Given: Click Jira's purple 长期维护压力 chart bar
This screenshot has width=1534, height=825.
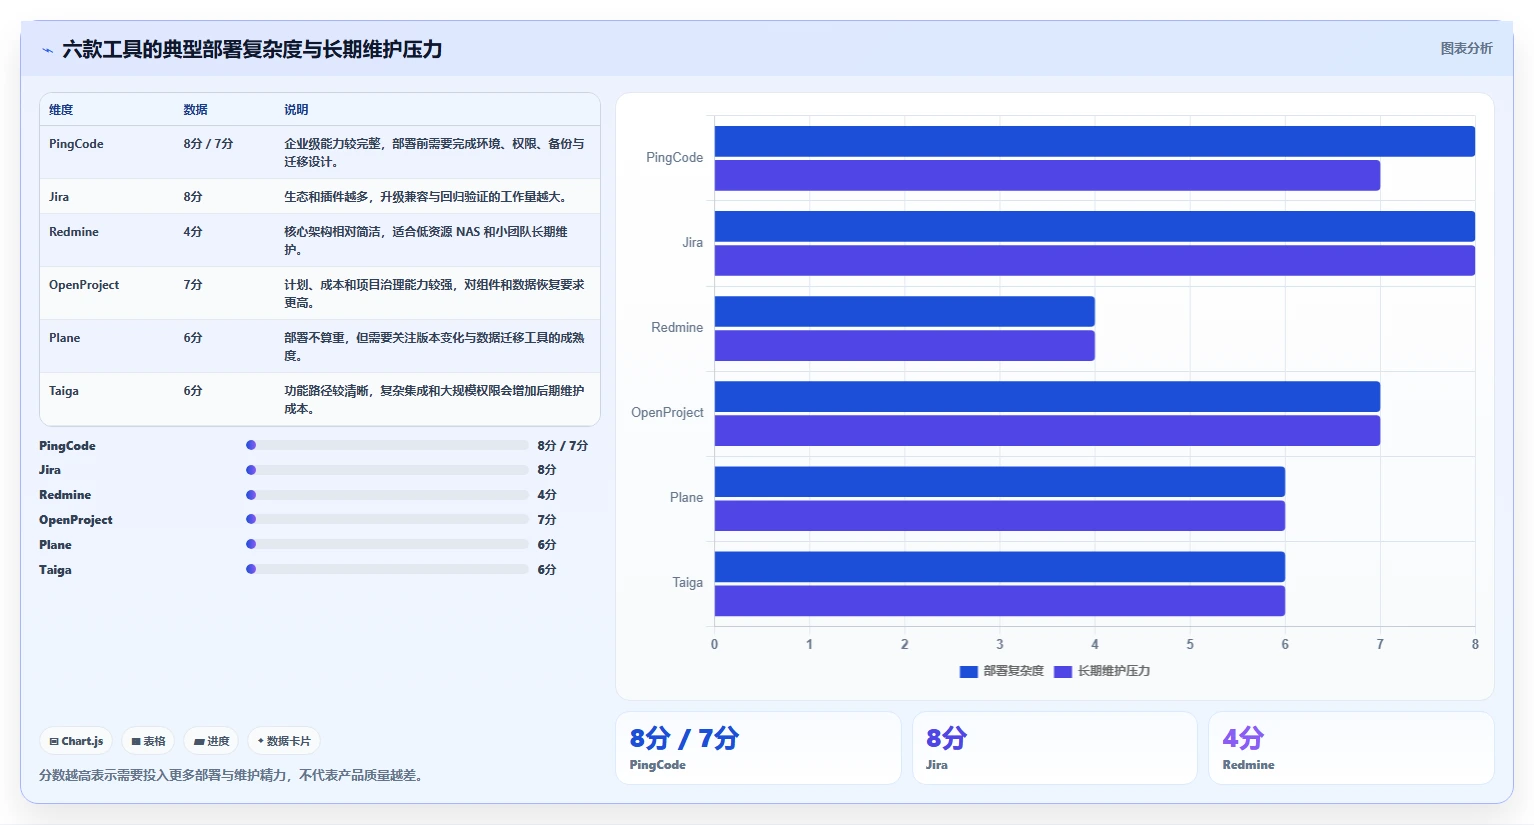Looking at the screenshot, I should tap(1094, 260).
